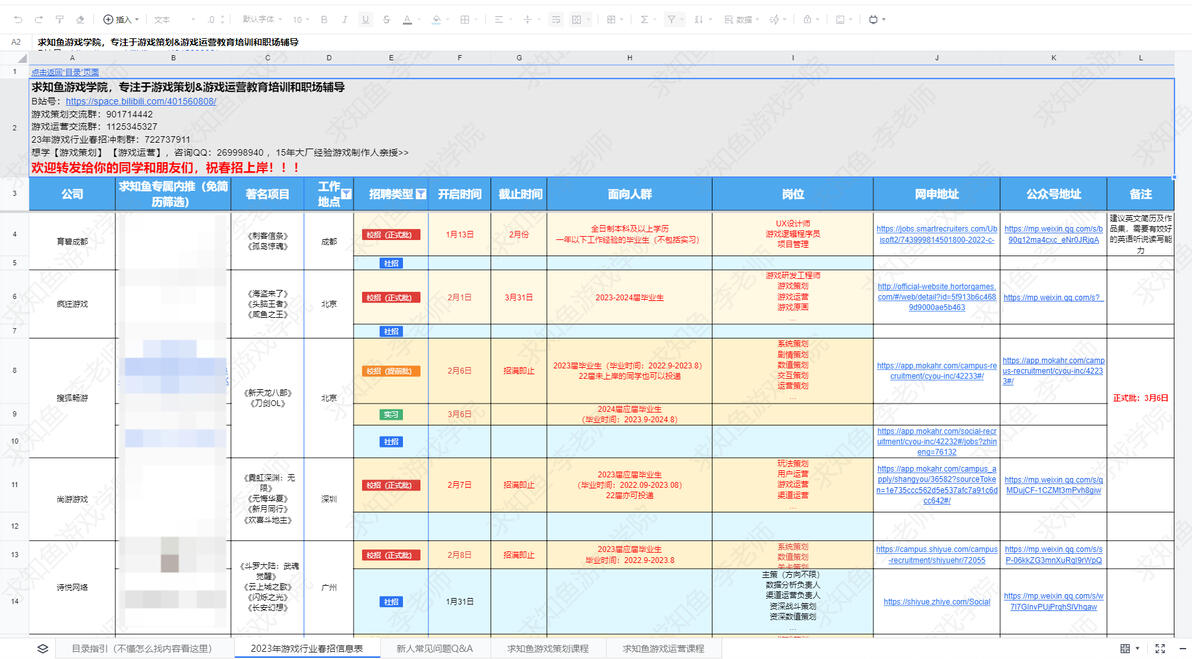Image resolution: width=1192 pixels, height=659 pixels.
Task: Select the 3月31日 deadline cell
Action: coord(518,297)
